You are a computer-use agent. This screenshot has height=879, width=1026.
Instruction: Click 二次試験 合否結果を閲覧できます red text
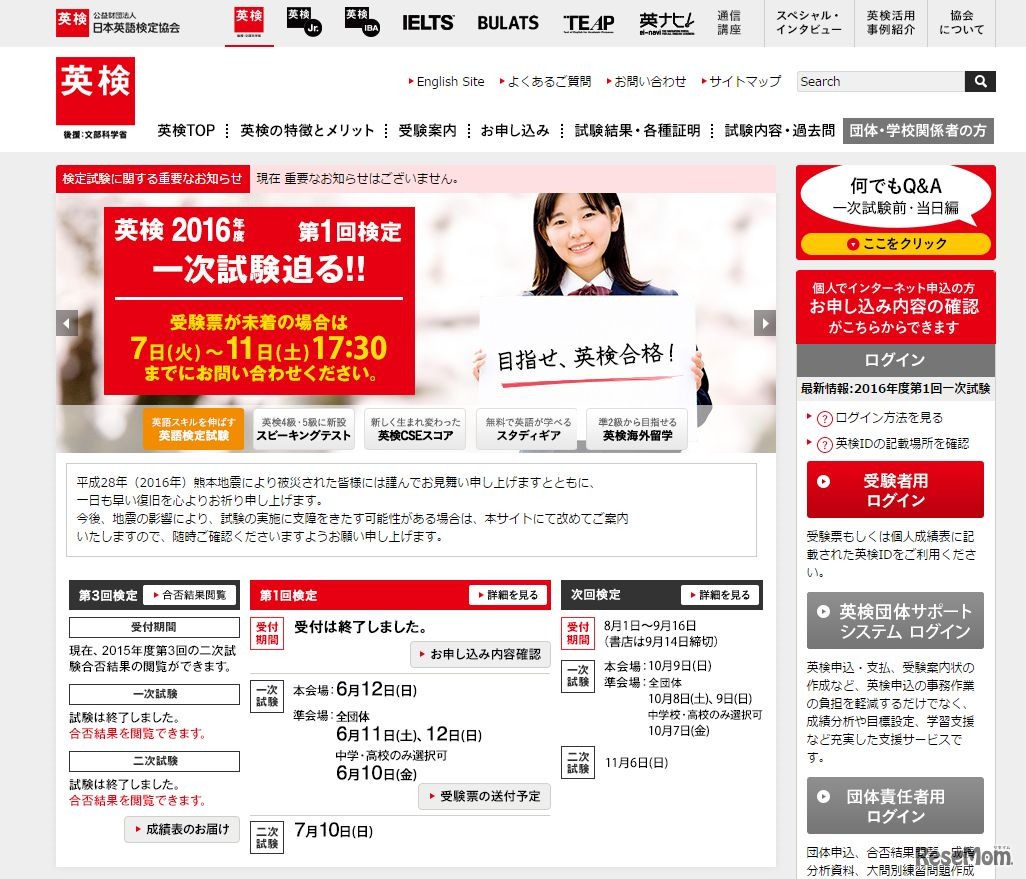point(137,800)
